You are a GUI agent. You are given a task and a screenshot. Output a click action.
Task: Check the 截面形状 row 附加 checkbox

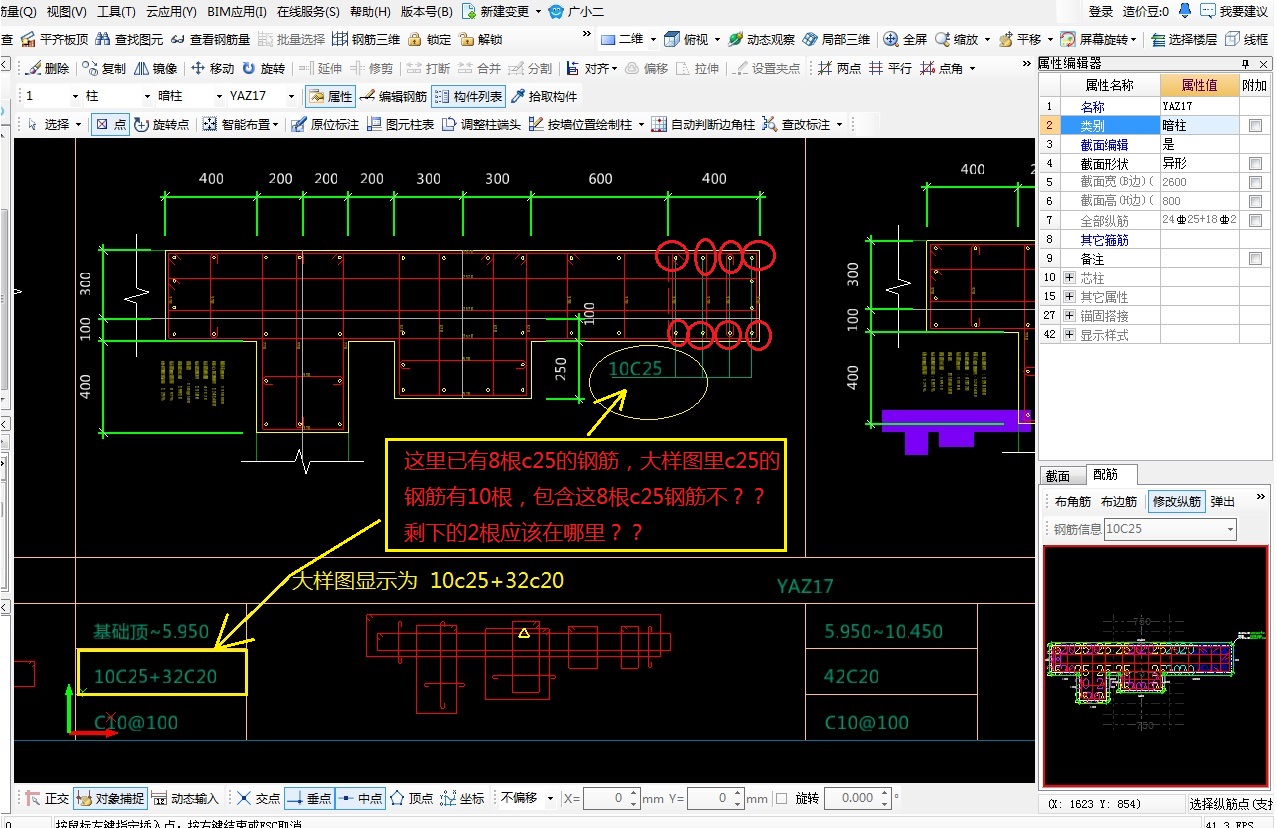click(1255, 164)
